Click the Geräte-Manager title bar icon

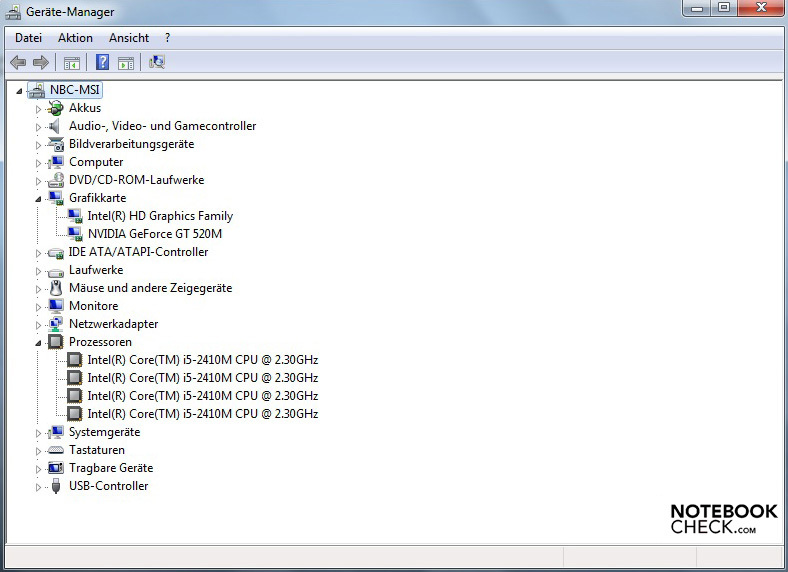14,12
